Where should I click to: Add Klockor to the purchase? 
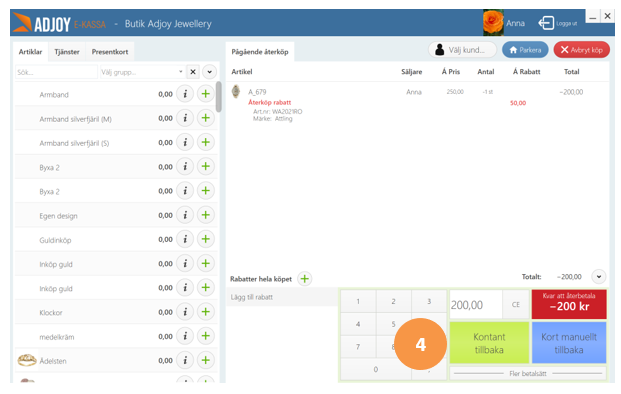[x=206, y=312]
